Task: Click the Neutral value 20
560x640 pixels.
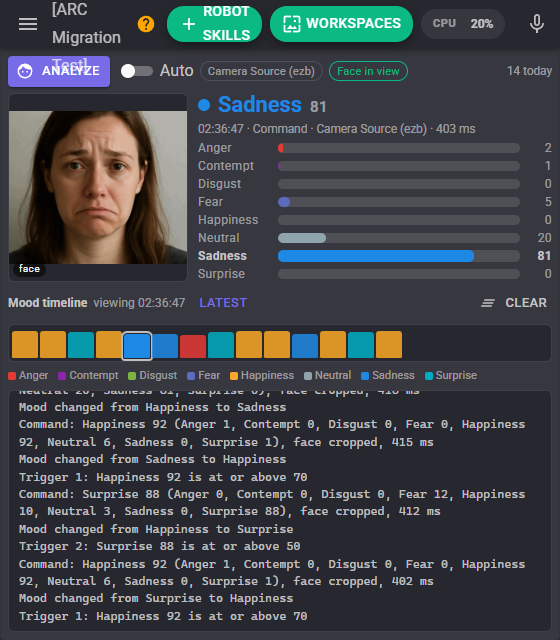Action: (x=544, y=238)
